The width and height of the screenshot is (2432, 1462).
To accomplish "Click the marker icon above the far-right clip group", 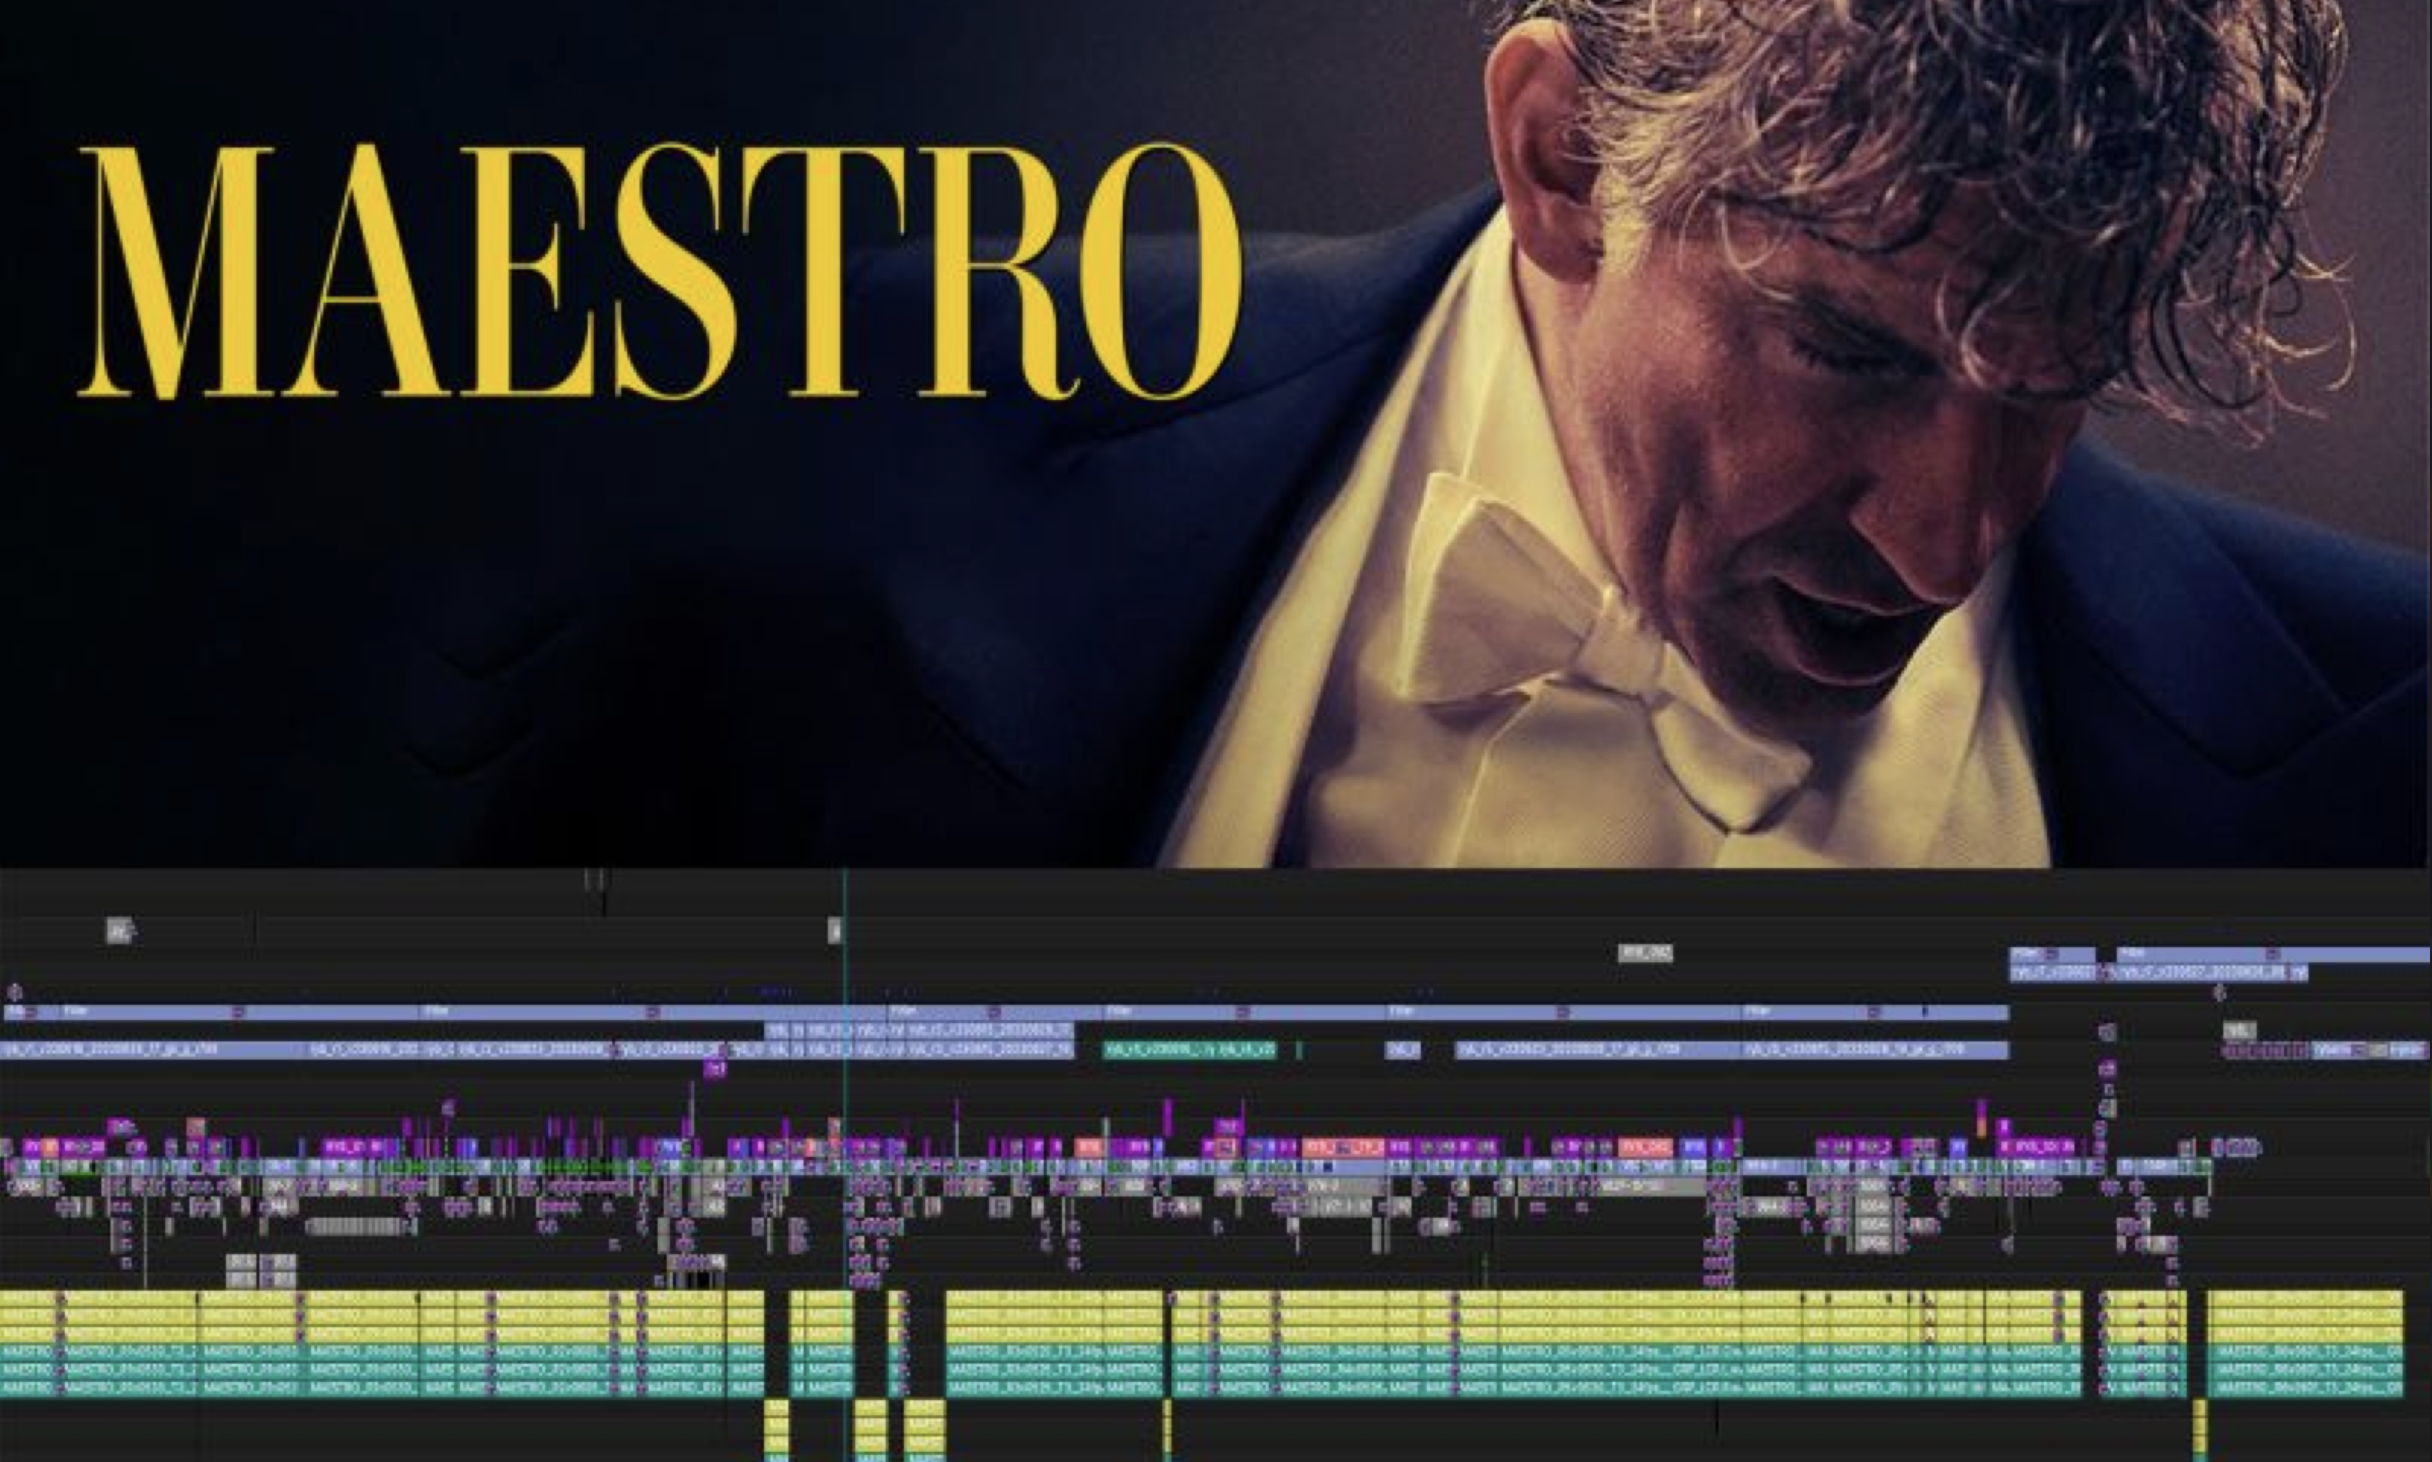I will point(2218,993).
